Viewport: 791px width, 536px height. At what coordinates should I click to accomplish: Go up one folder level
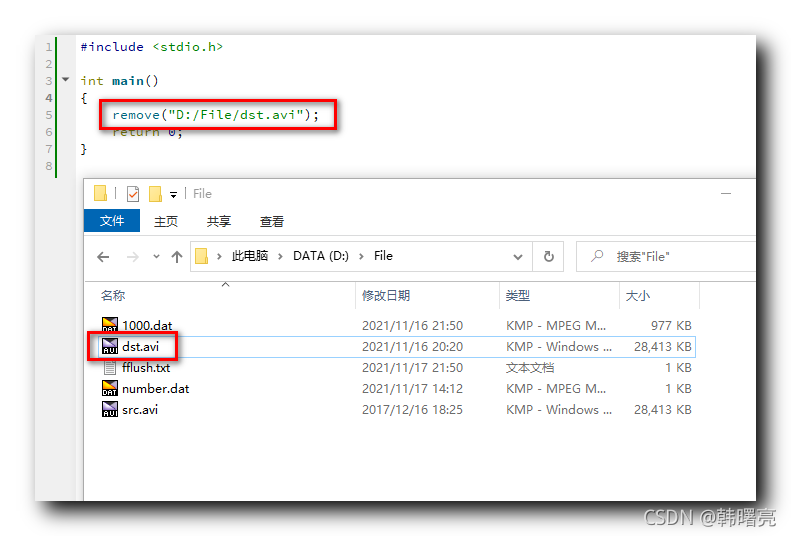(177, 257)
